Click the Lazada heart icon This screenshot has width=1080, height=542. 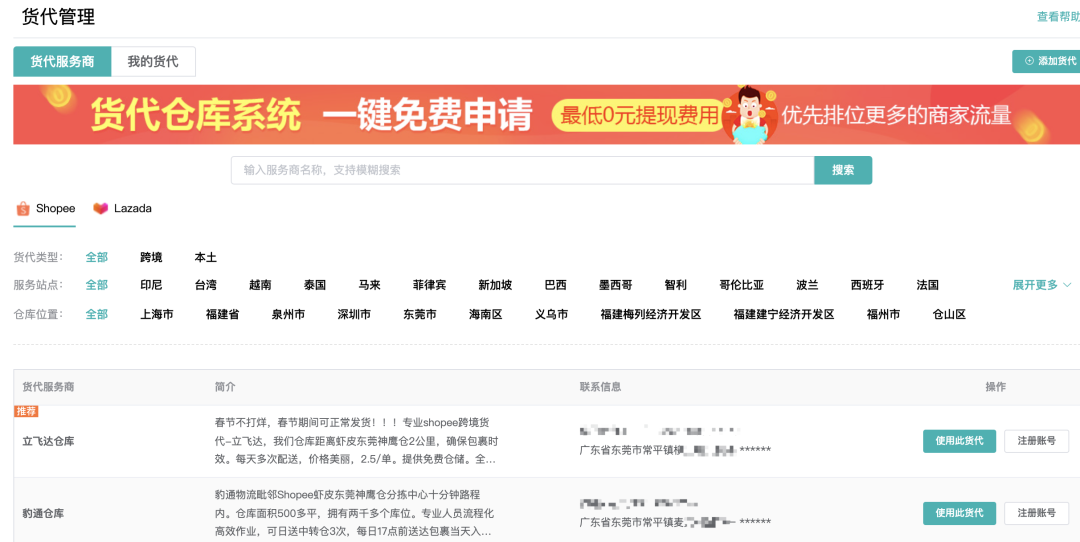click(x=101, y=209)
